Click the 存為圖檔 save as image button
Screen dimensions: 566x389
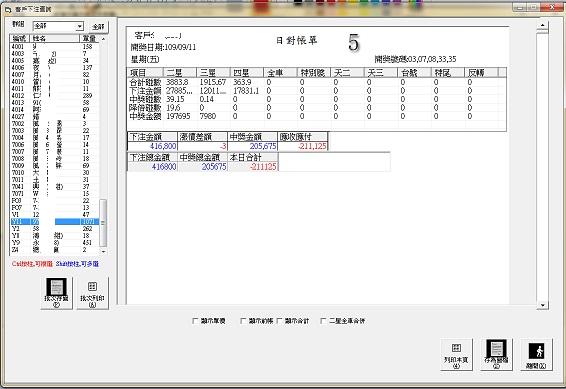click(x=496, y=354)
